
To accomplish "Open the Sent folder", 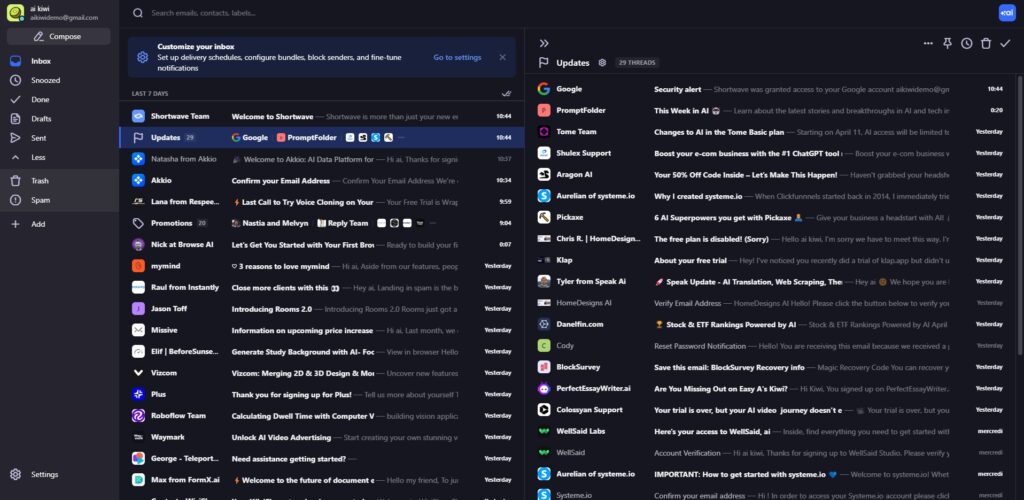I will tap(39, 138).
